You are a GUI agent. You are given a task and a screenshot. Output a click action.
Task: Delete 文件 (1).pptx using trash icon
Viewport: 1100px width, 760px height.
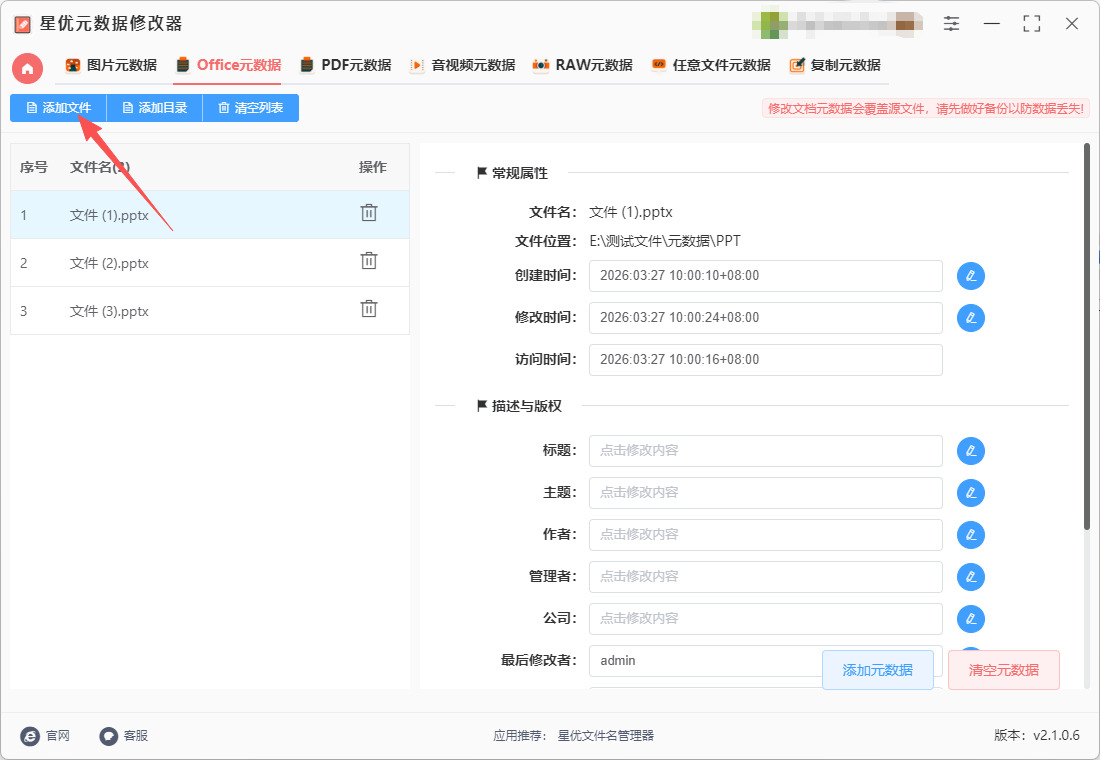369,213
